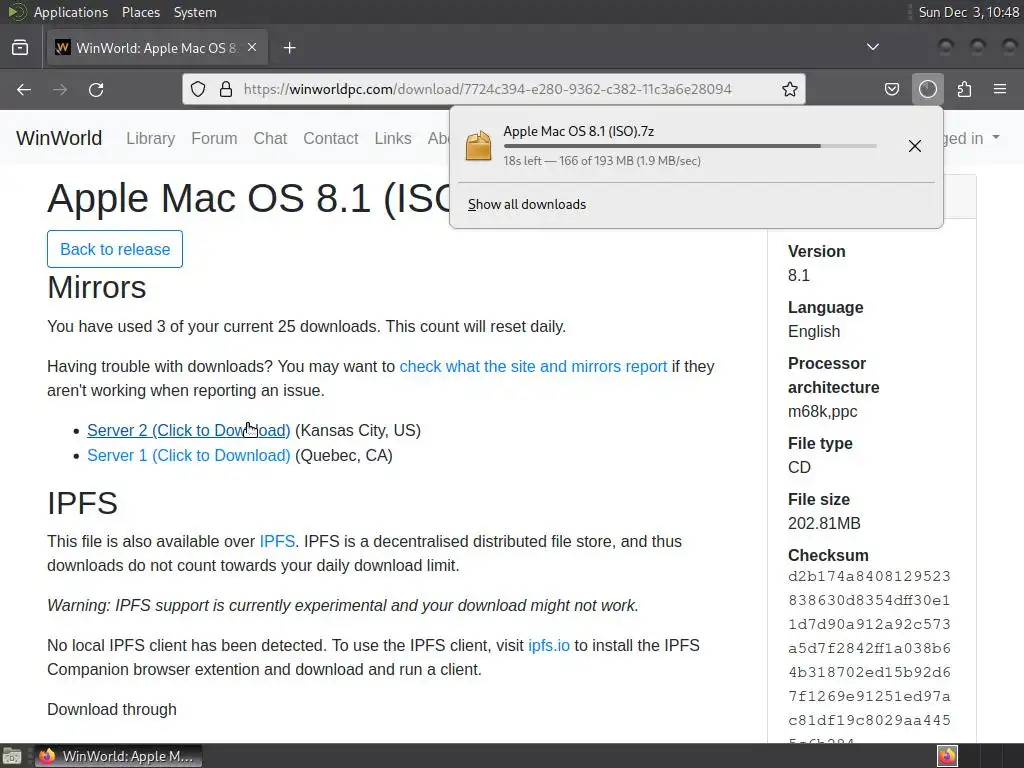
Task: Open the Firefox View icon
Action: point(20,48)
